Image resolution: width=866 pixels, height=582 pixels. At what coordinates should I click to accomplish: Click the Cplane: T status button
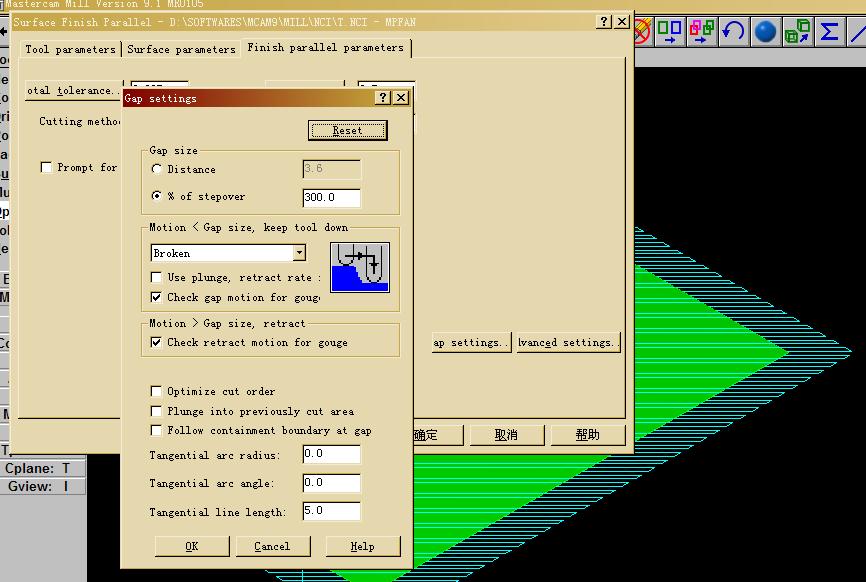click(43, 468)
